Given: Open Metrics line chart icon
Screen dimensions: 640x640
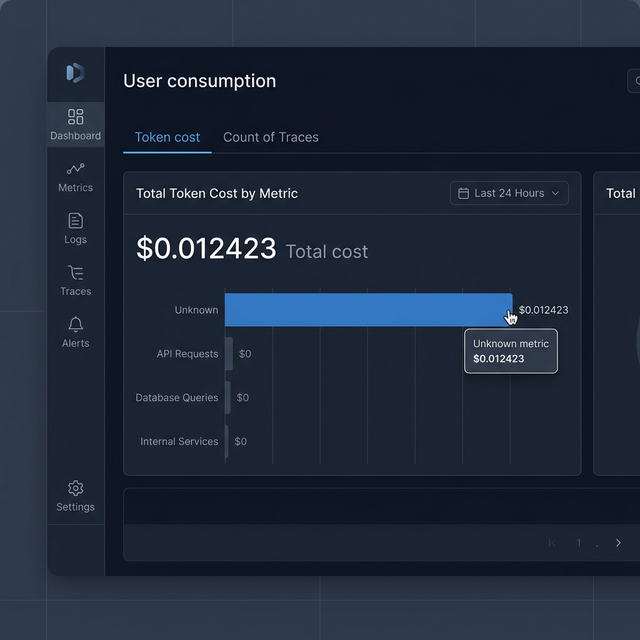Looking at the screenshot, I should point(76,169).
